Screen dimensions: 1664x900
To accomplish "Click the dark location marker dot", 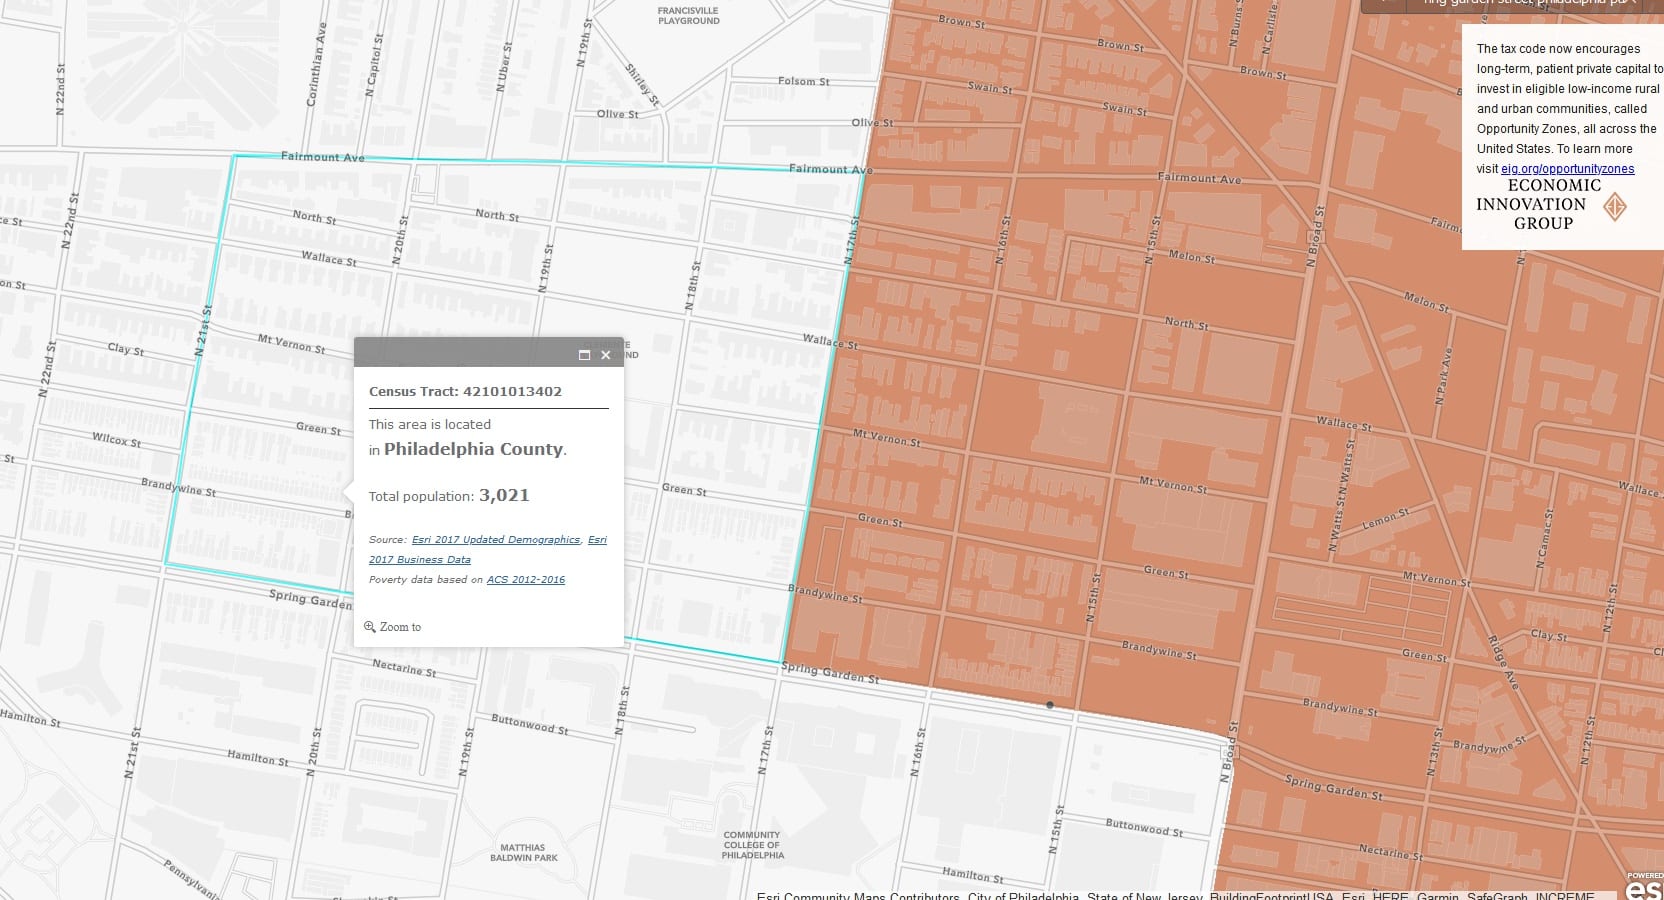I will pyautogui.click(x=1049, y=705).
